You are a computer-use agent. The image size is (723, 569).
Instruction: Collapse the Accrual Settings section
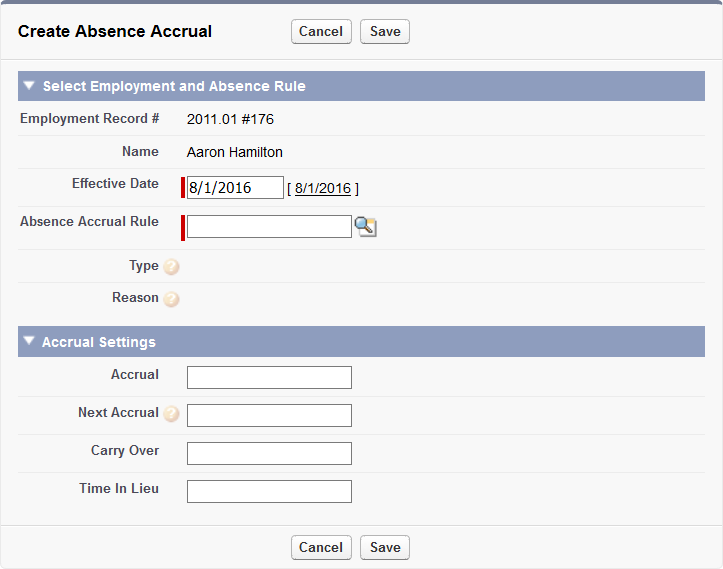coord(29,342)
